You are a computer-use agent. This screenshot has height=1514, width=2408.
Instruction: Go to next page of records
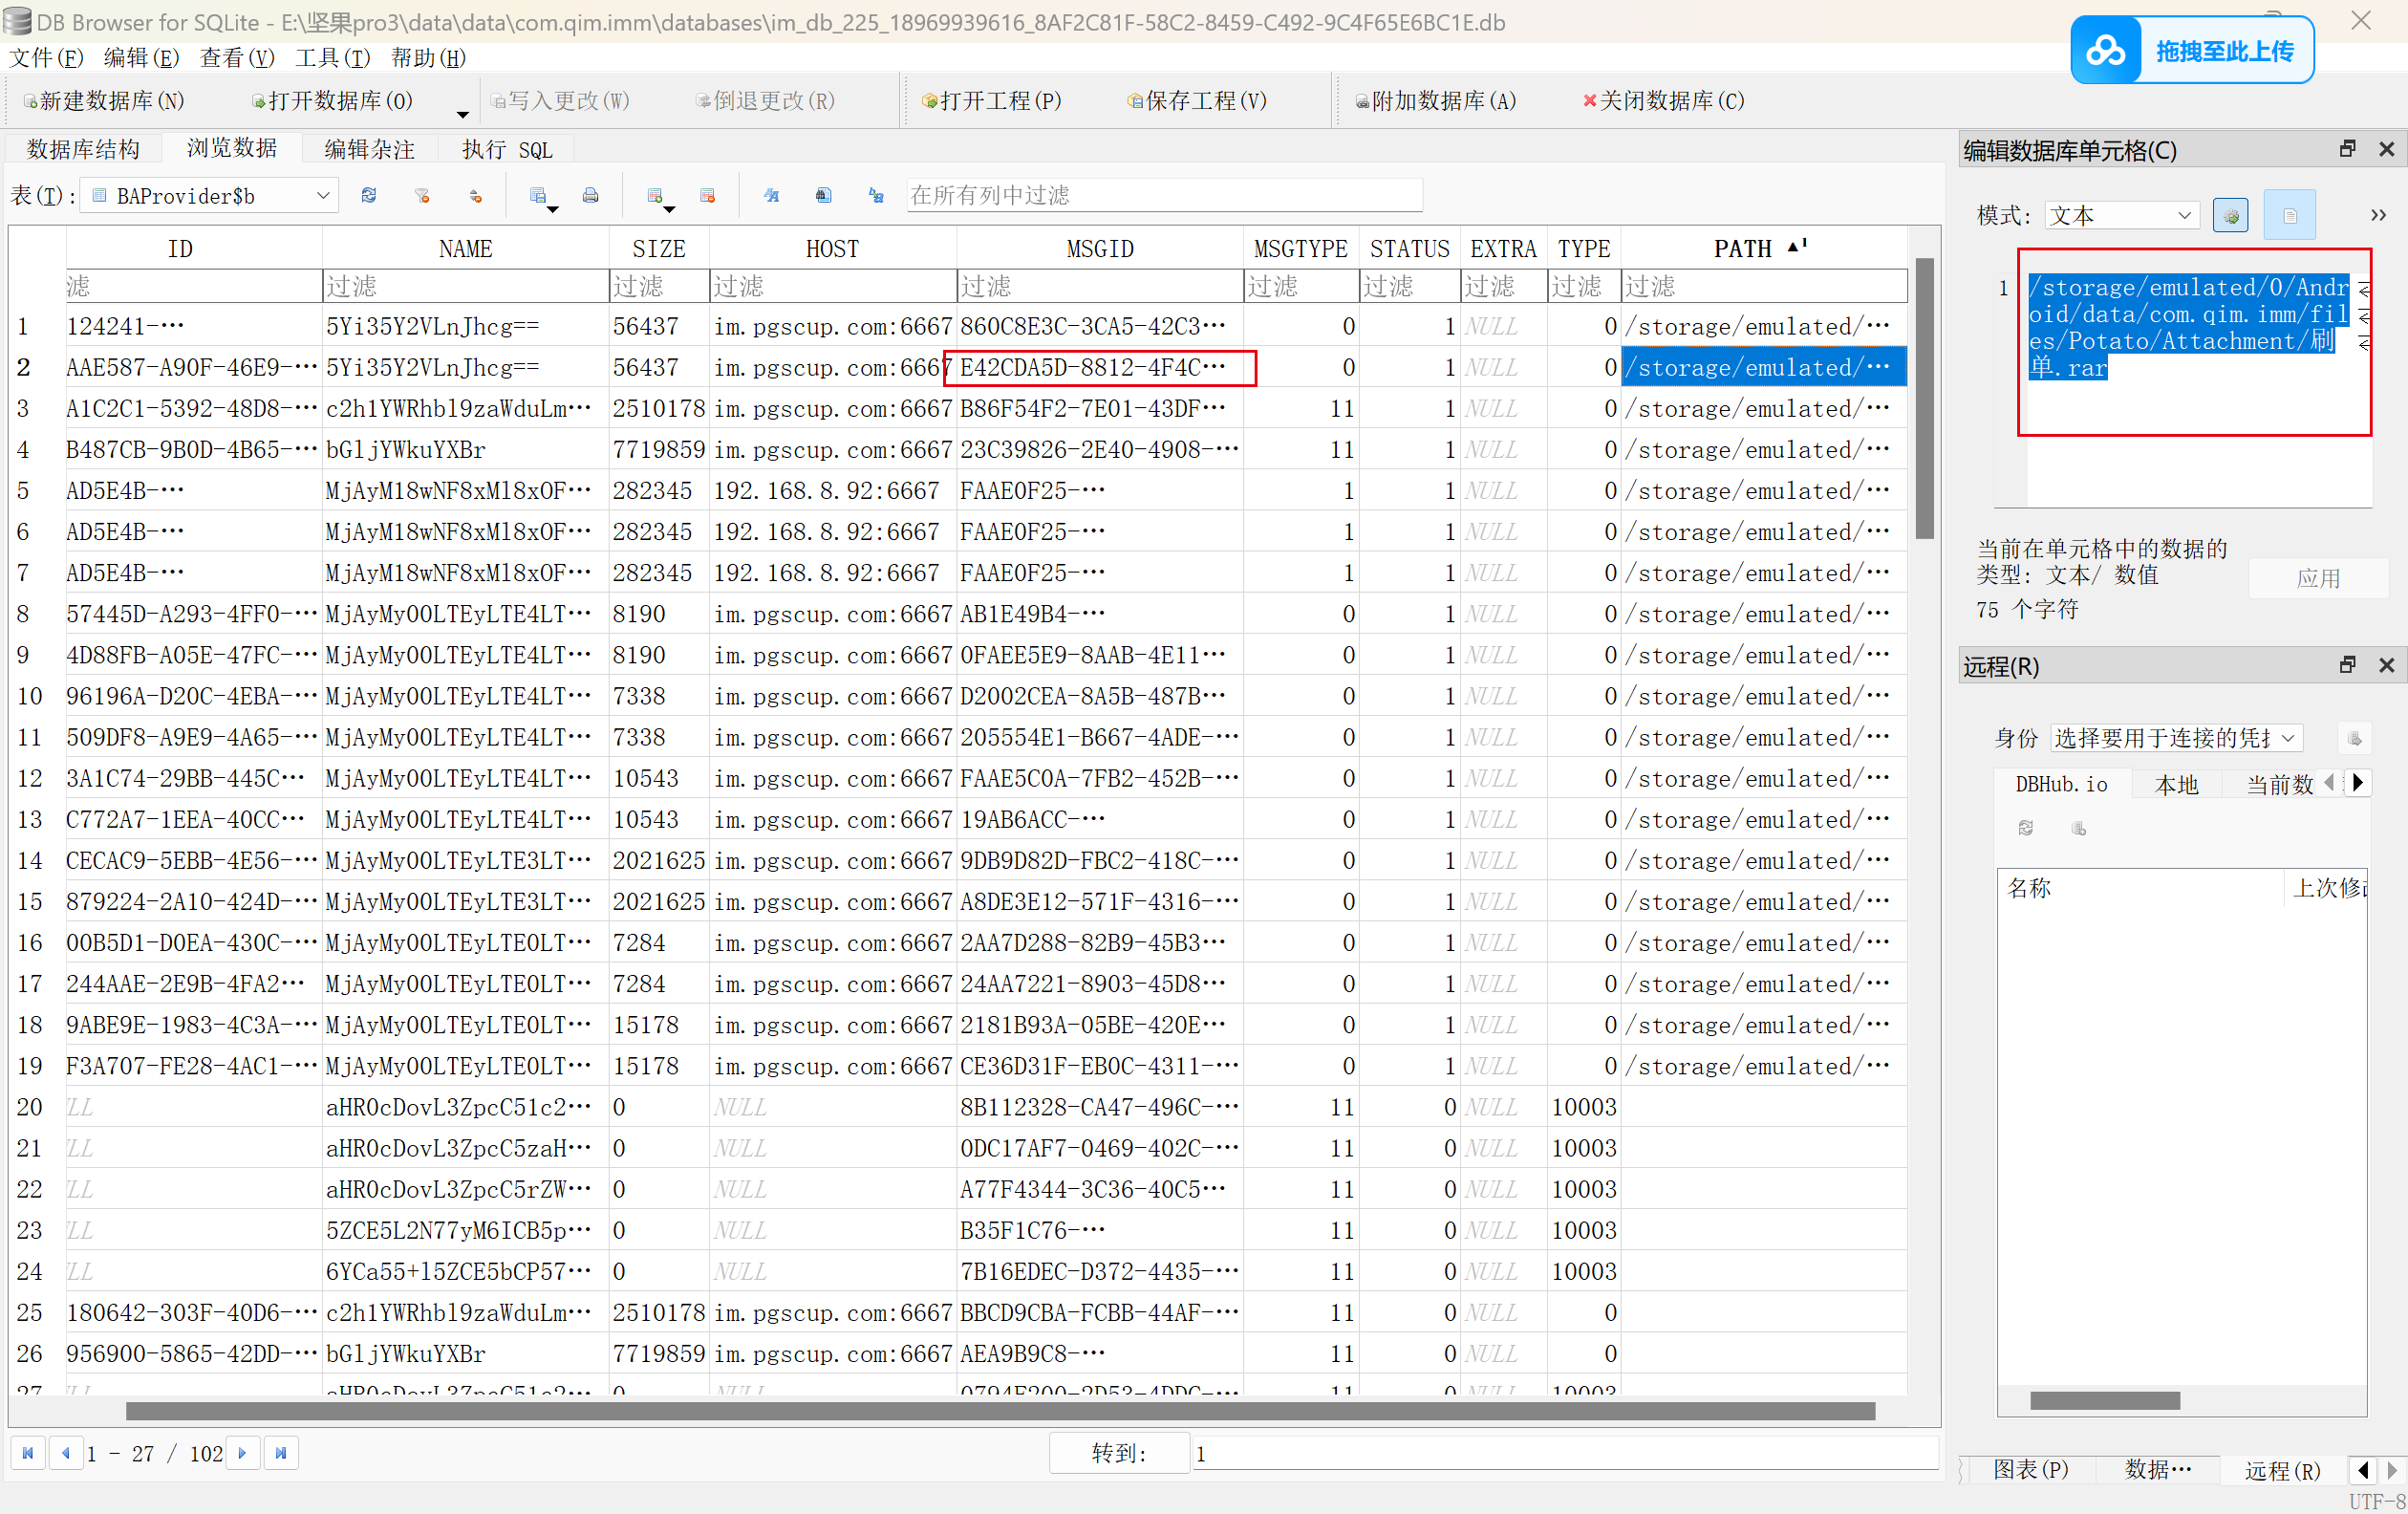coord(243,1453)
